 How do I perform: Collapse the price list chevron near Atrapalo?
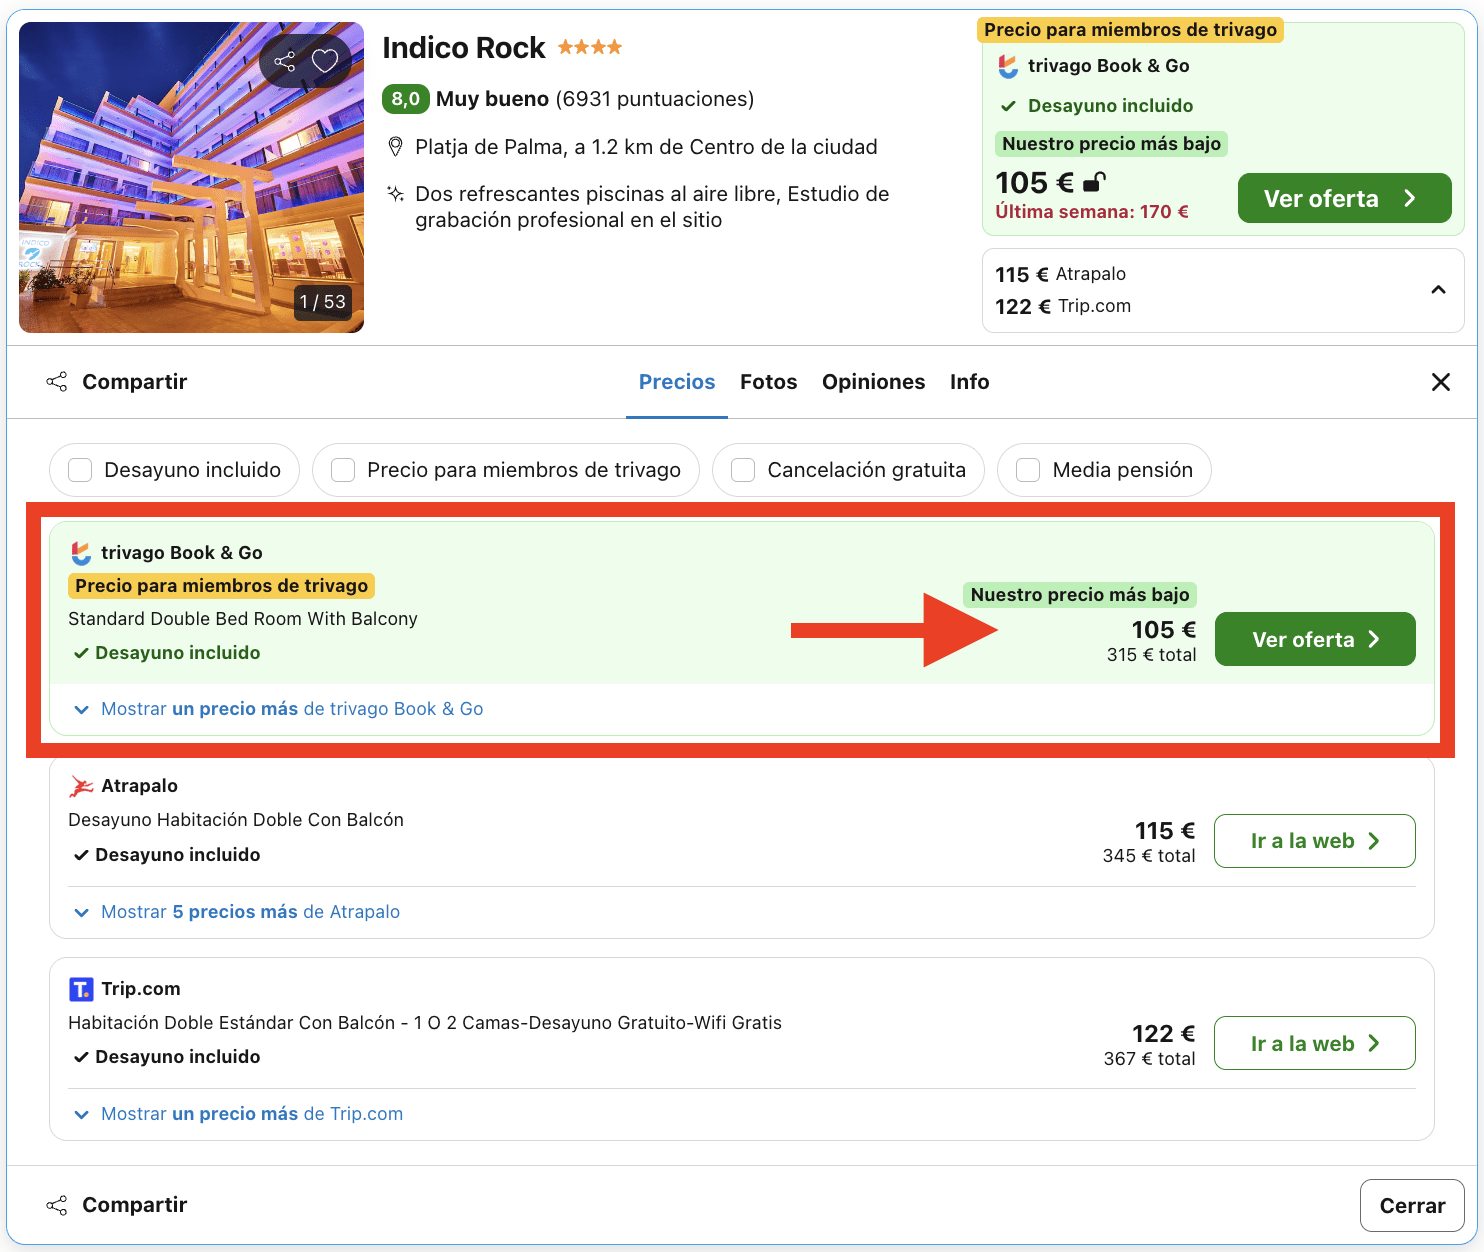coord(1438,290)
